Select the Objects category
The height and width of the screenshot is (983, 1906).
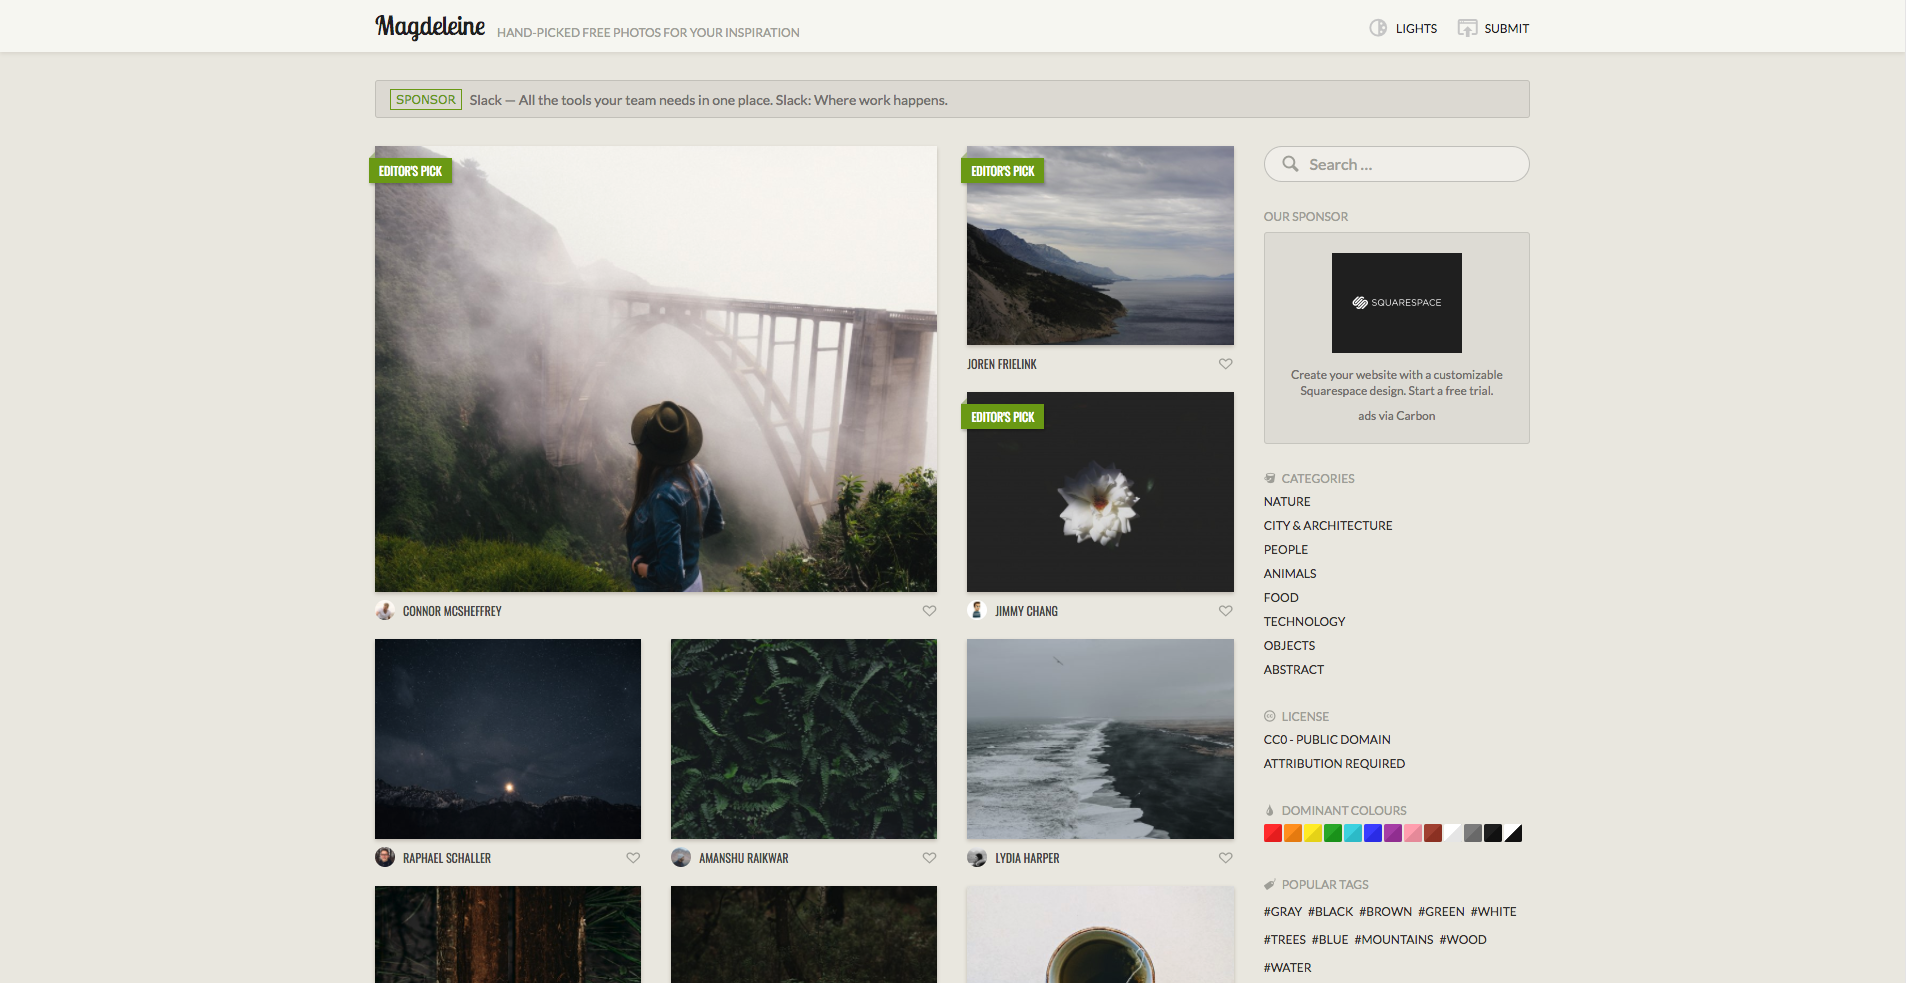click(x=1289, y=646)
